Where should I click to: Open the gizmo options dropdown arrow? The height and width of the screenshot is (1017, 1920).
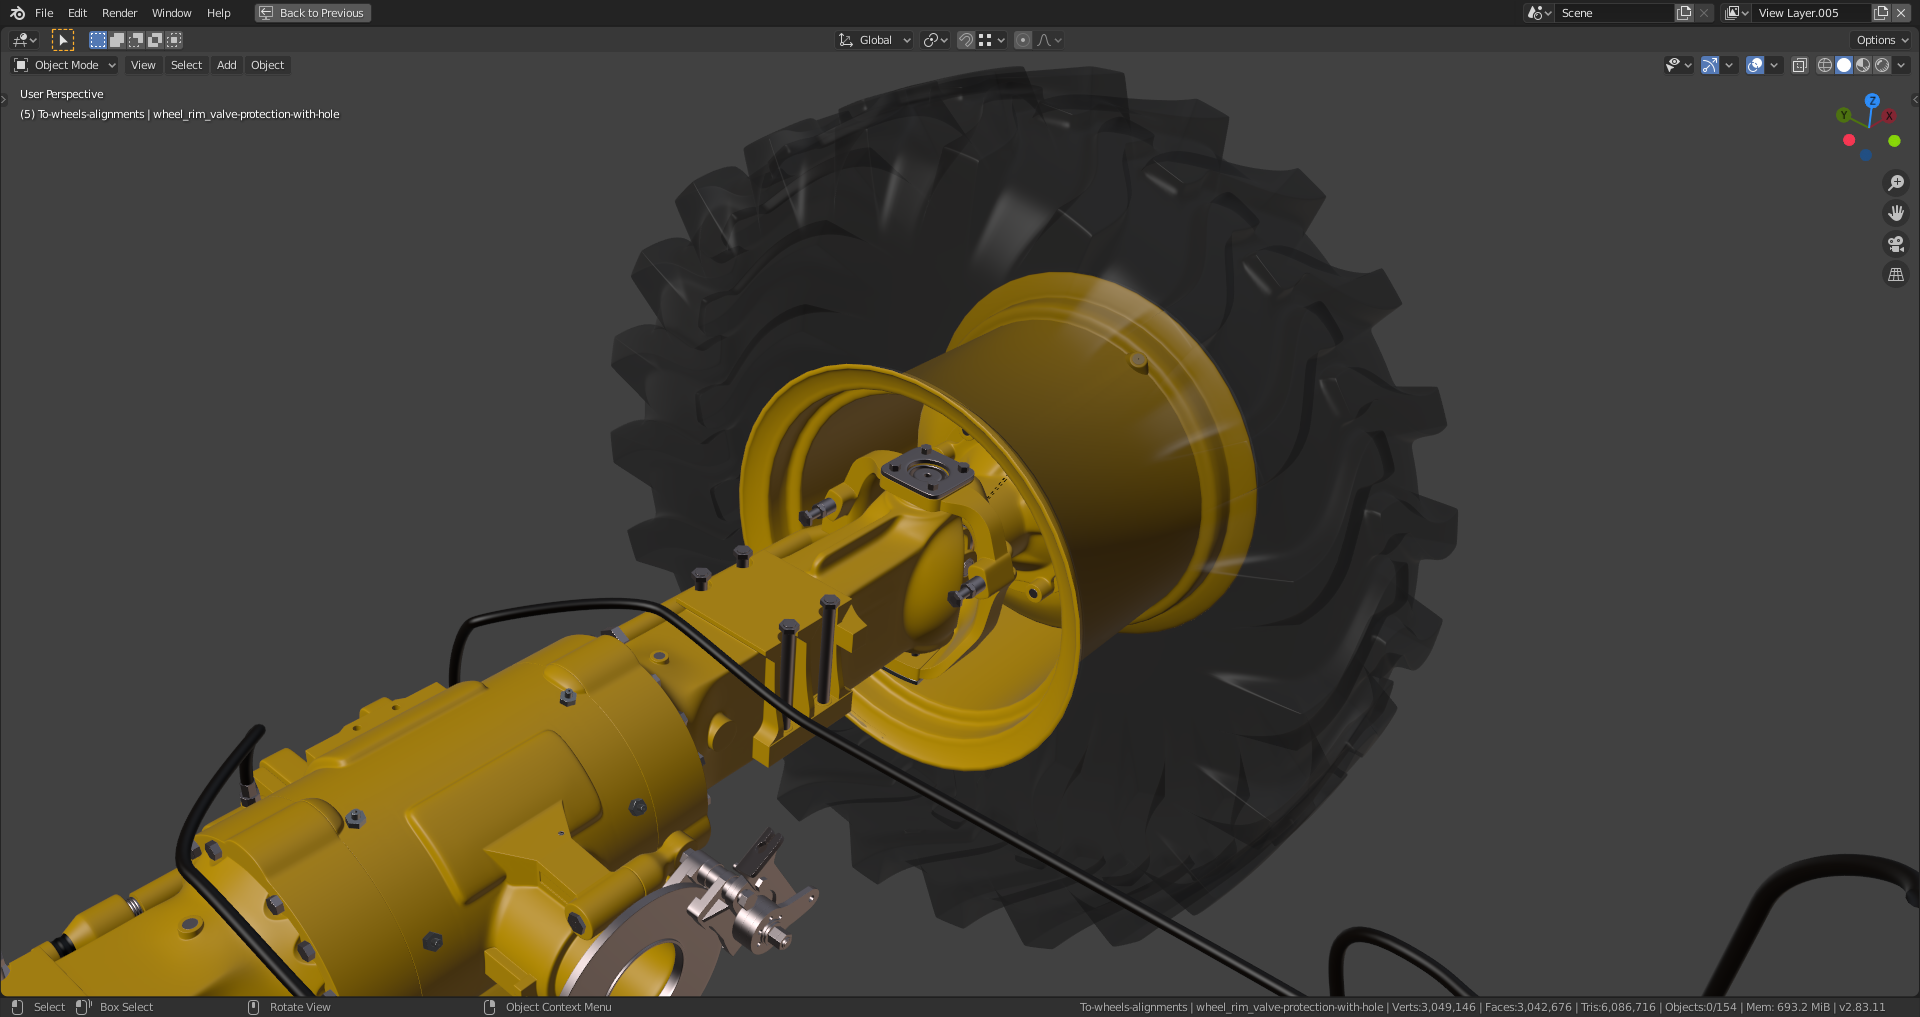1729,65
